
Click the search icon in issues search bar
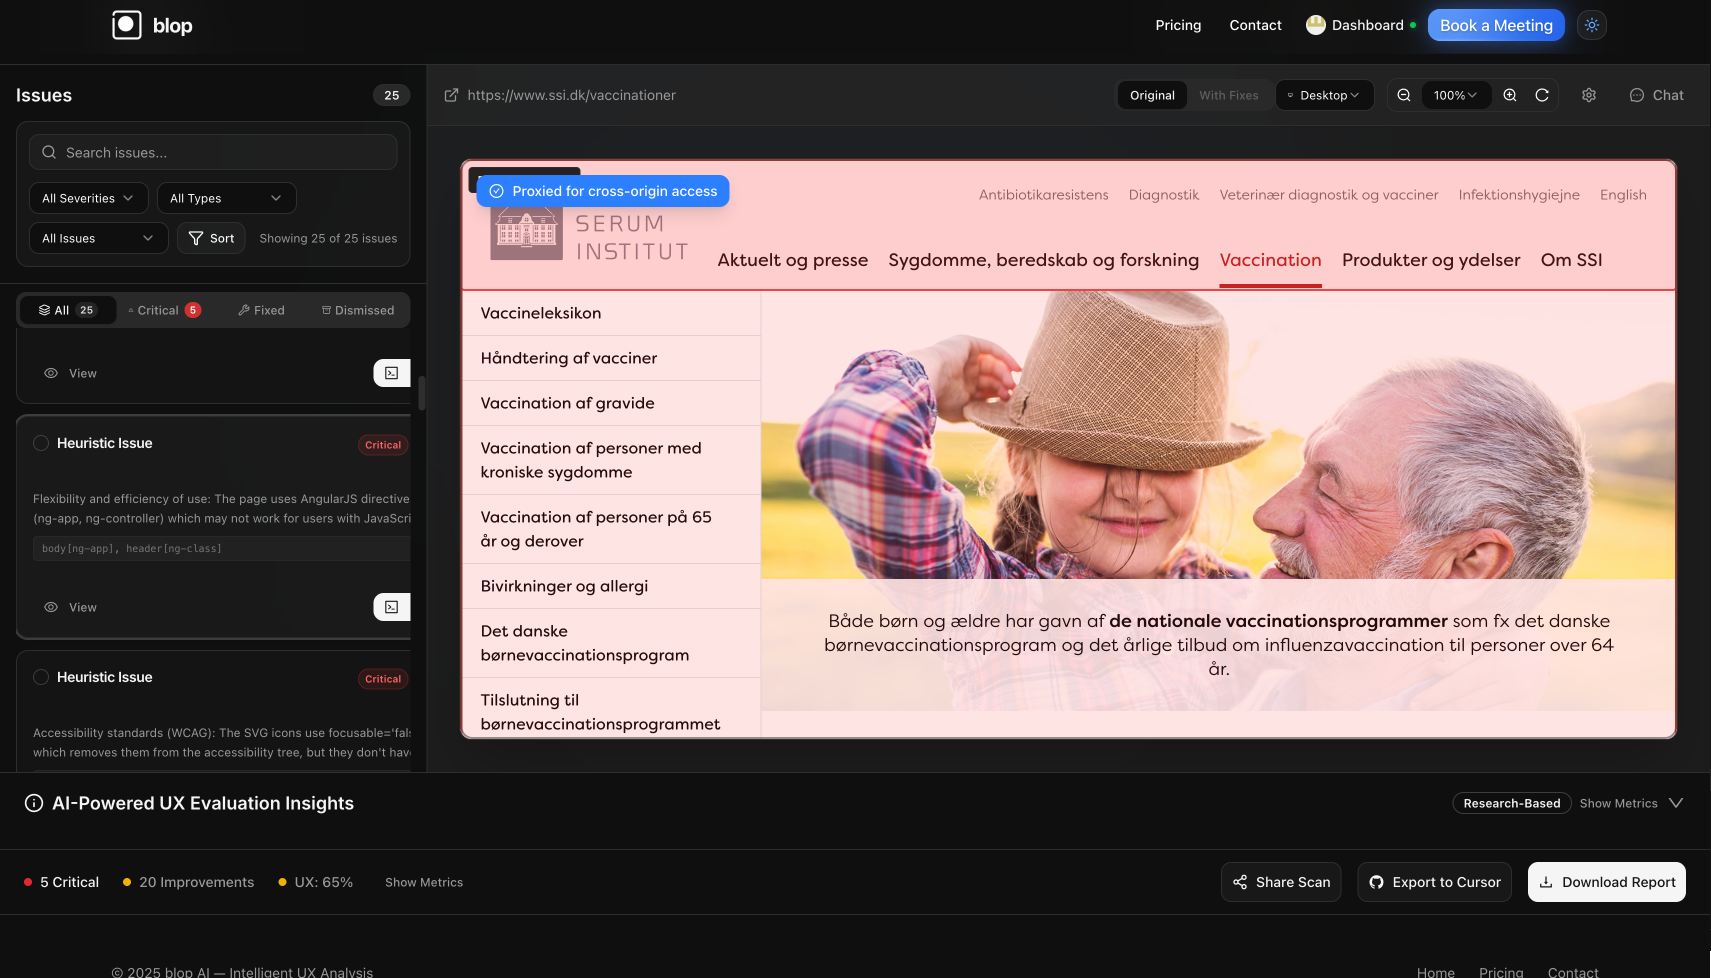click(x=49, y=152)
